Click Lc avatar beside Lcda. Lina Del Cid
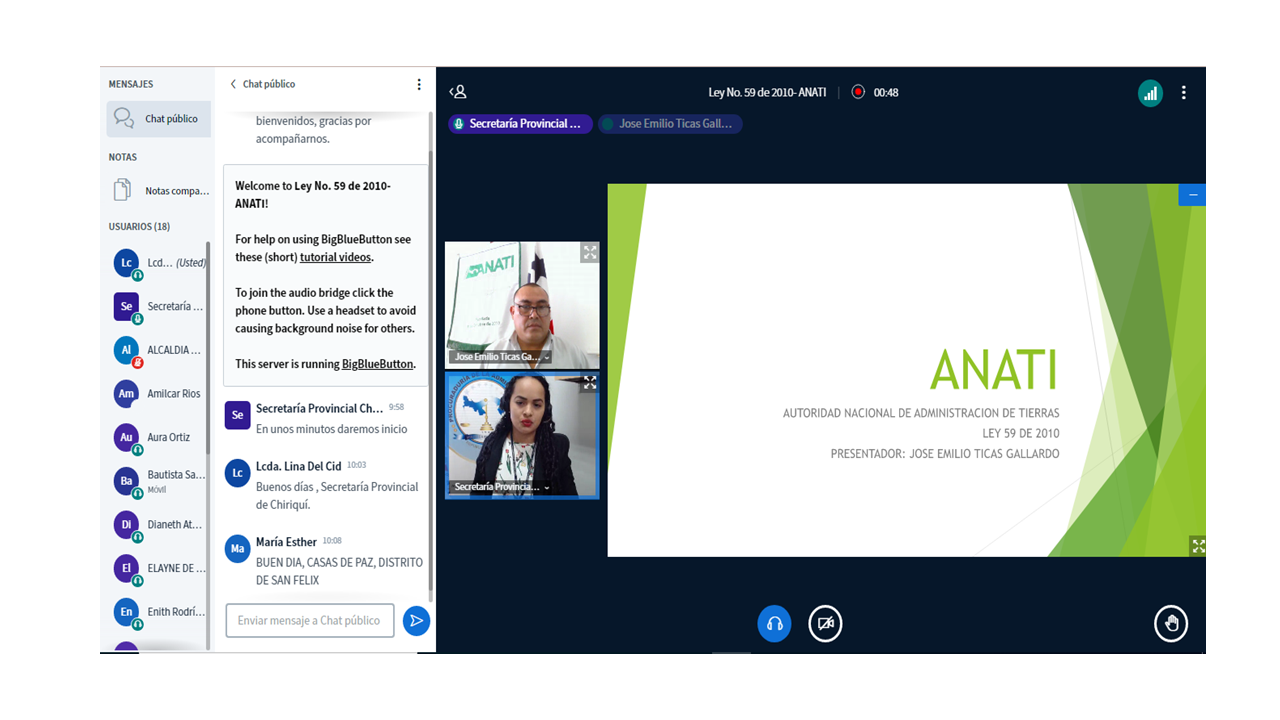The height and width of the screenshot is (720, 1280). point(237,473)
